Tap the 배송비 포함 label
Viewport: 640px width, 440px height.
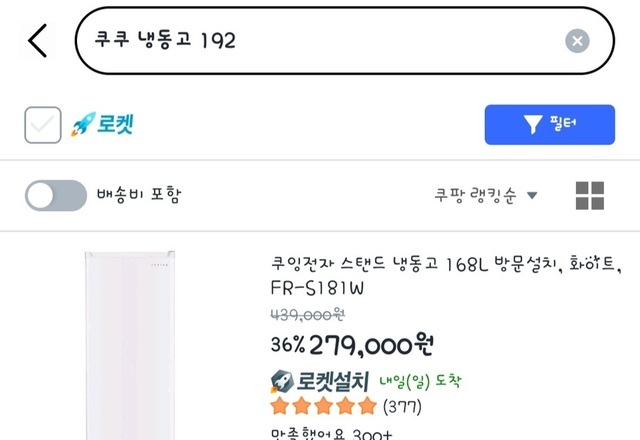(x=139, y=195)
